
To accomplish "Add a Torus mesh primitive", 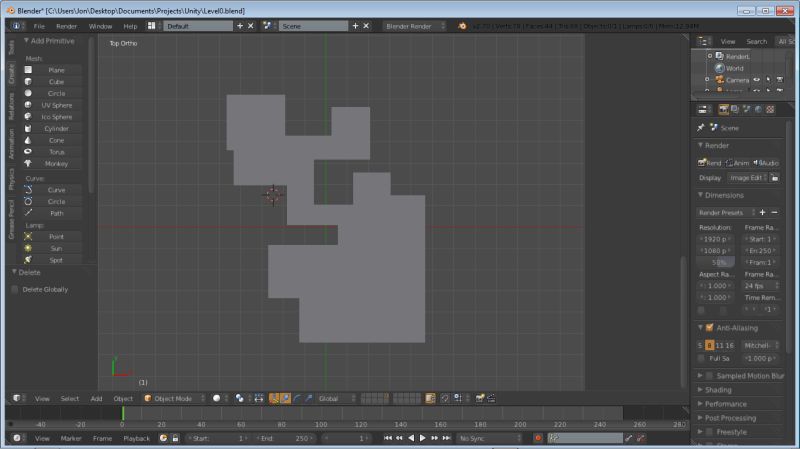I will coord(53,152).
